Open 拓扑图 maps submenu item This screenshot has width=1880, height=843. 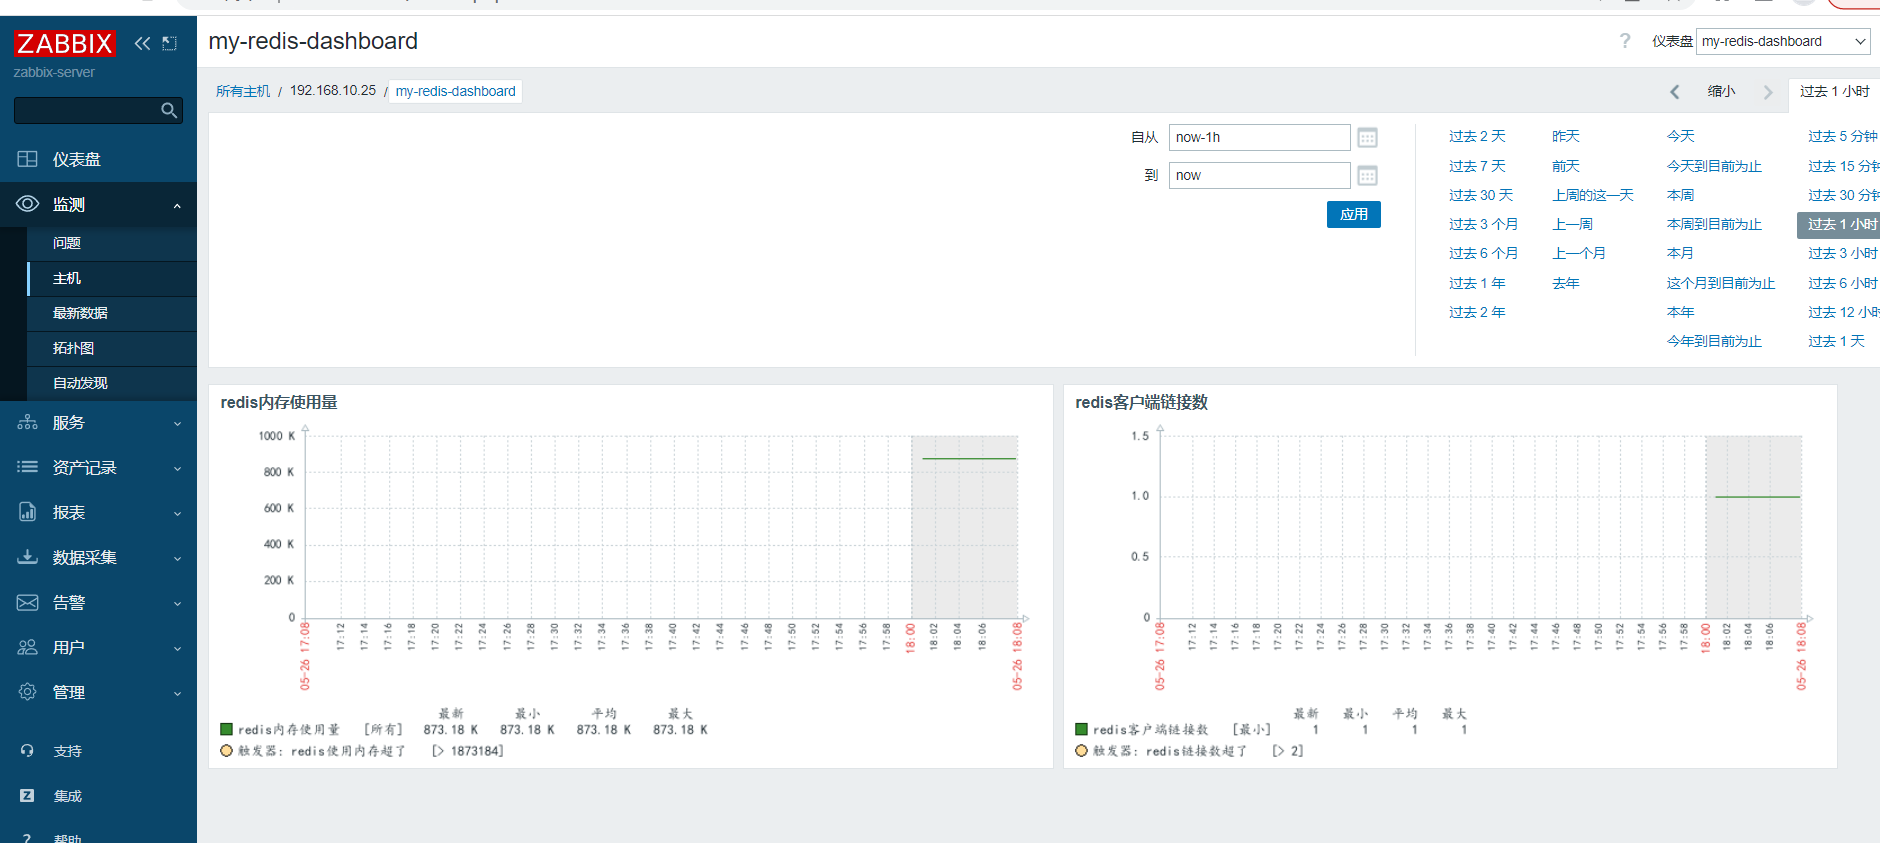(112, 348)
